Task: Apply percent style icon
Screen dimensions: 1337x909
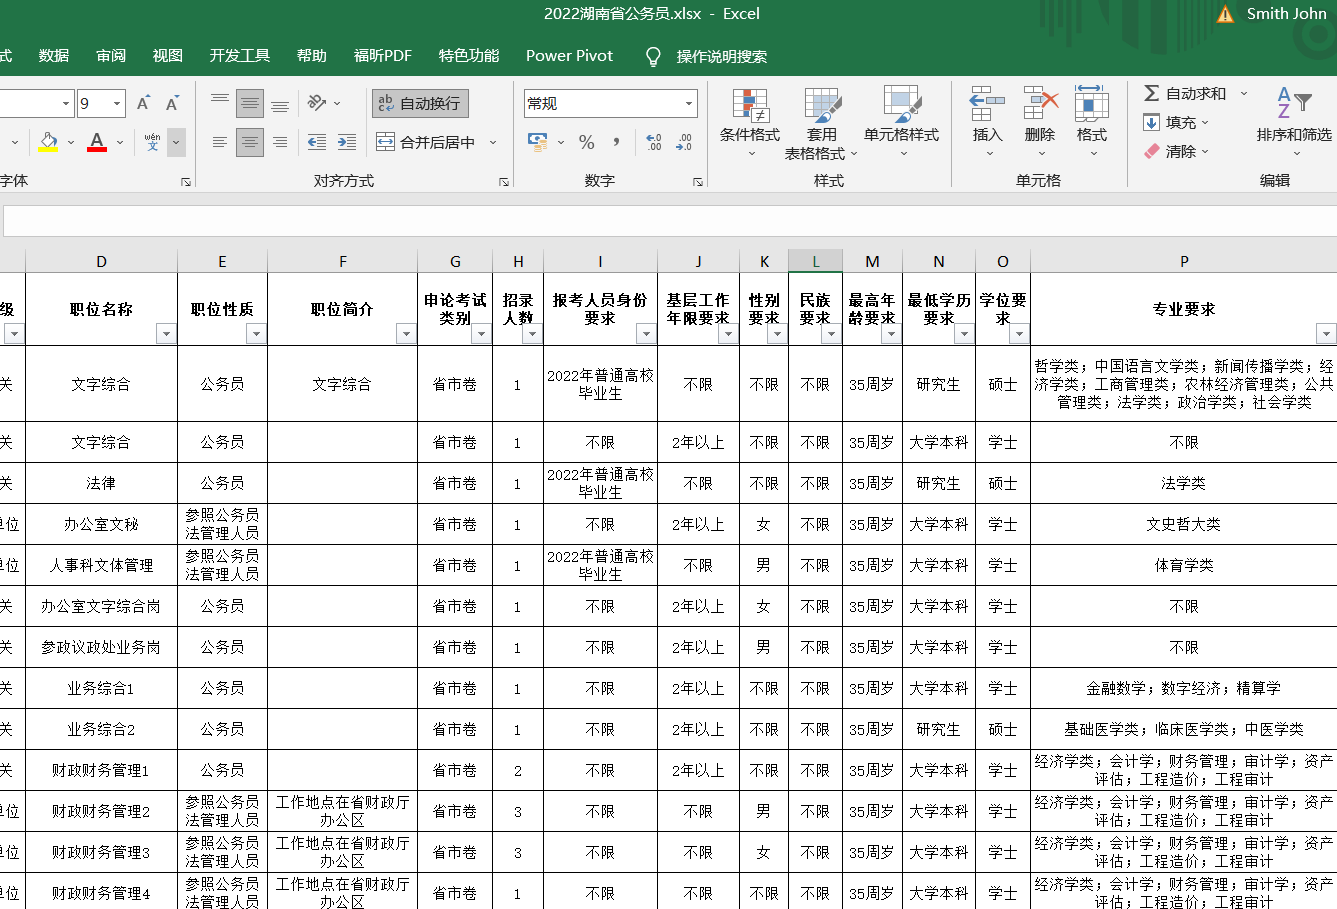Action: coord(587,142)
